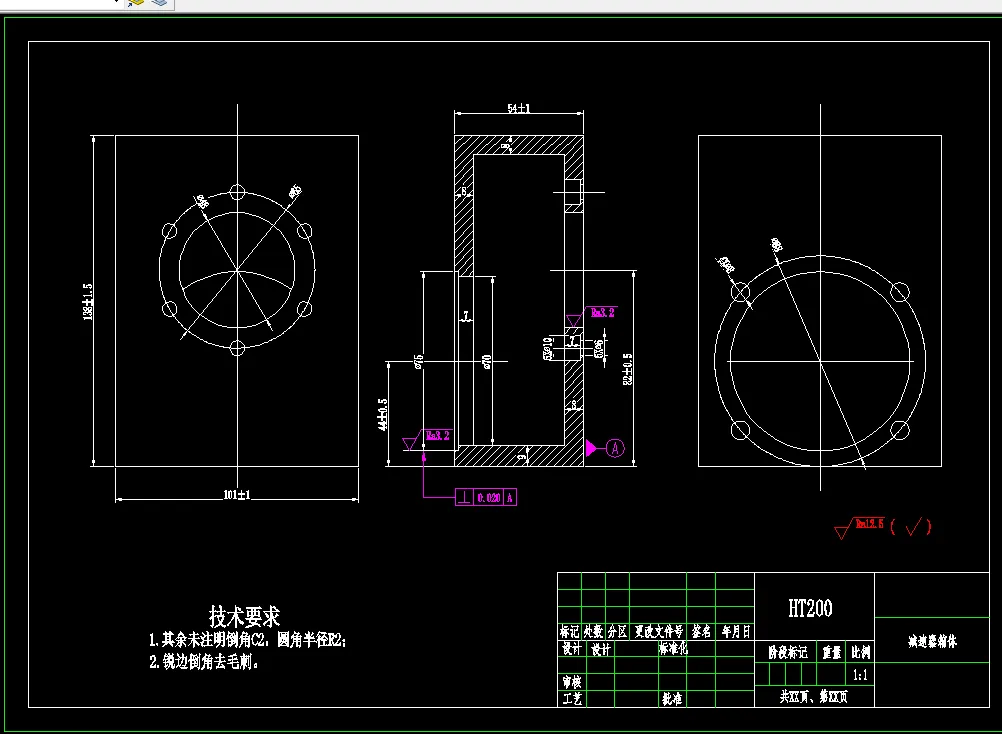Select the ø85 dimension in the six-hole view
Viewport: 1002px width, 734px height.
[x=294, y=191]
